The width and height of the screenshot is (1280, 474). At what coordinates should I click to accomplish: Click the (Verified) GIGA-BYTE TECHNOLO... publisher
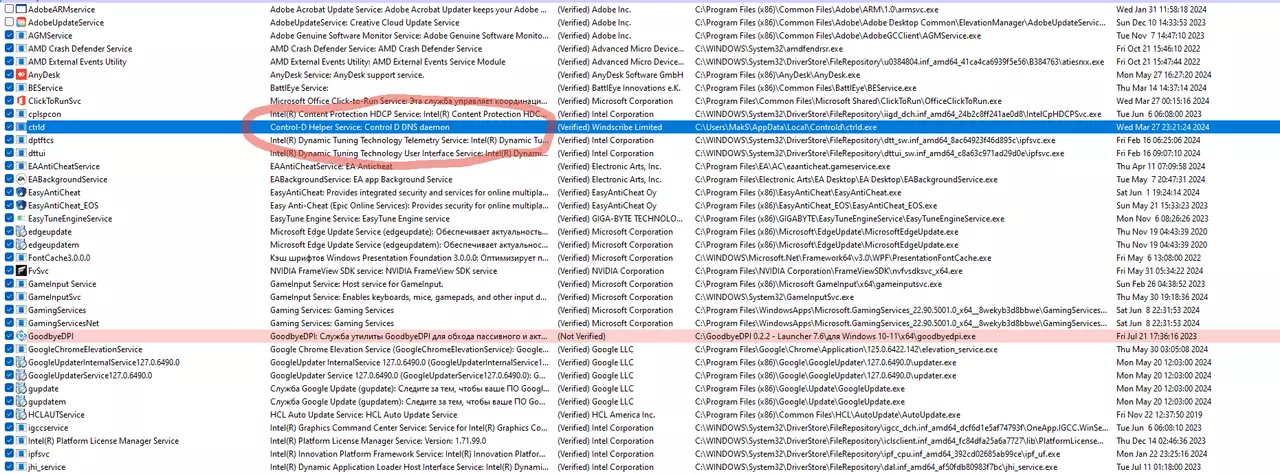[620, 218]
